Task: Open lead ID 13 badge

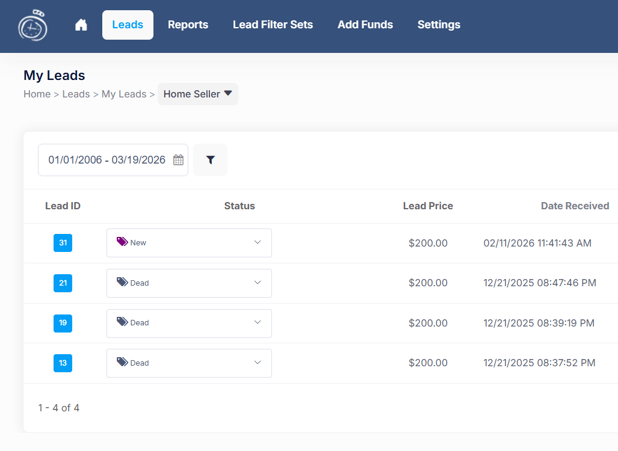Action: tap(63, 363)
